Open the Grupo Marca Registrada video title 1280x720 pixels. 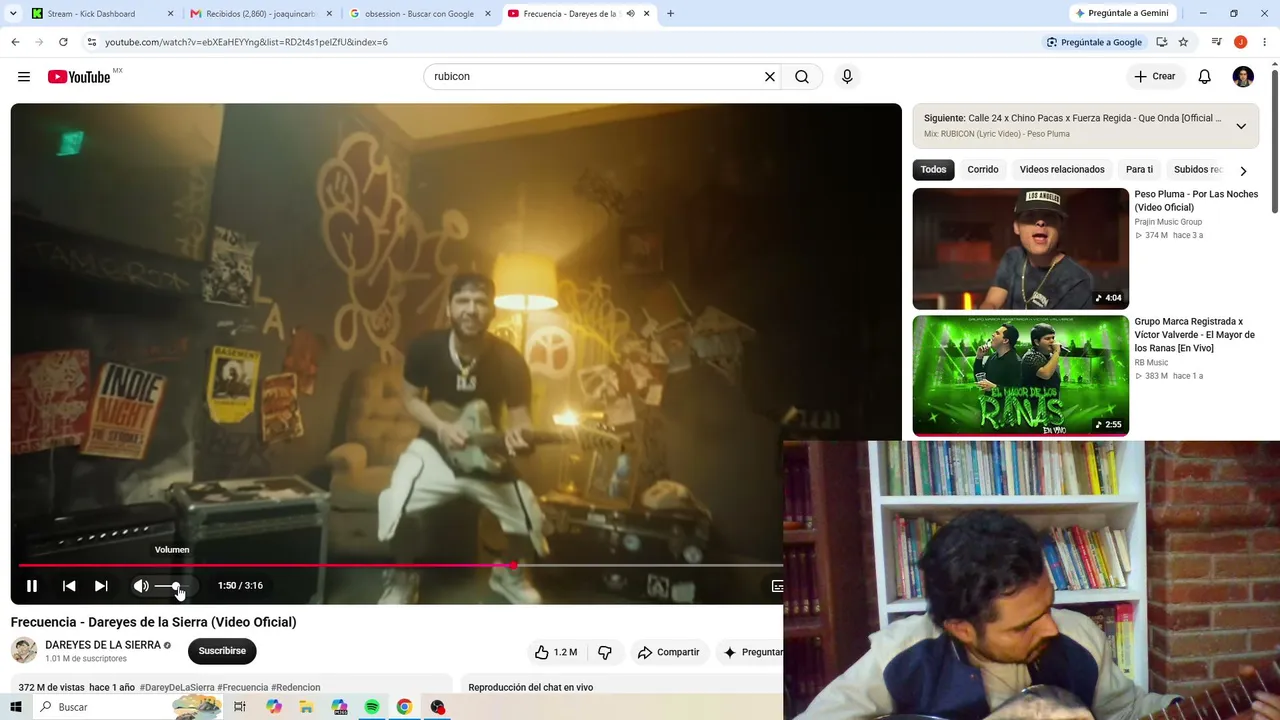point(1194,335)
